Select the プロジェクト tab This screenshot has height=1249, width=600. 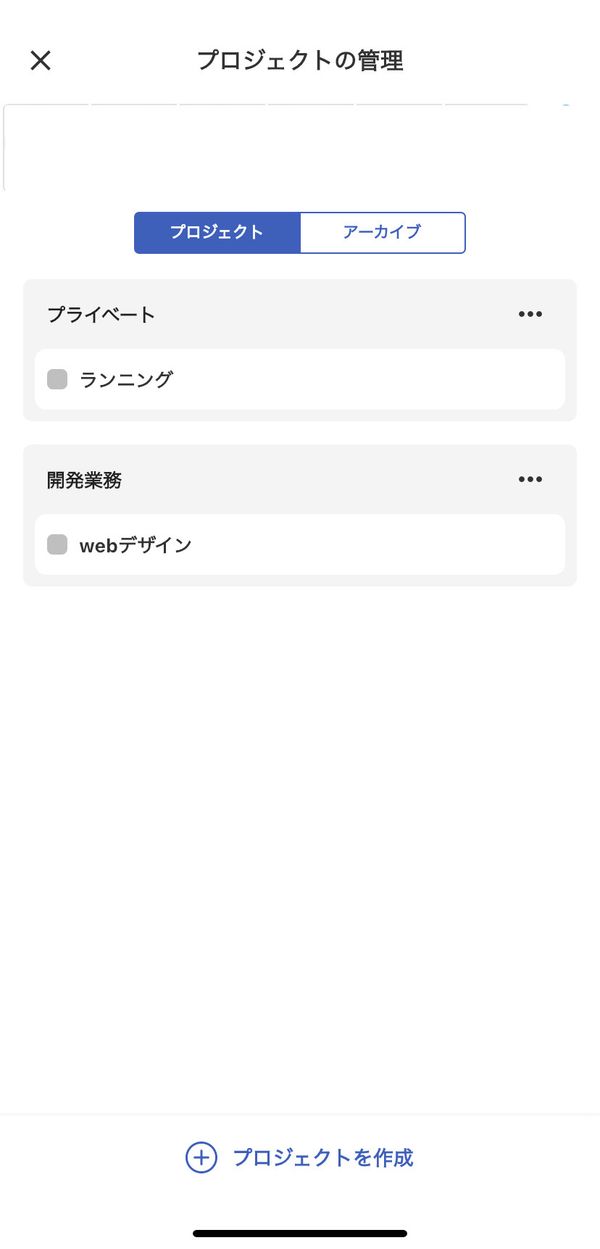pos(217,232)
